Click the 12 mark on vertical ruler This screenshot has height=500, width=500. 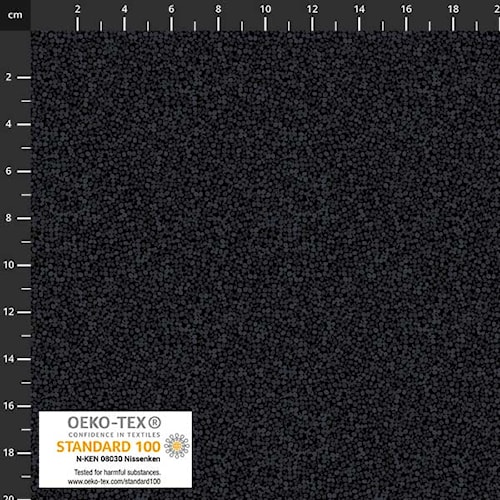click(9, 312)
